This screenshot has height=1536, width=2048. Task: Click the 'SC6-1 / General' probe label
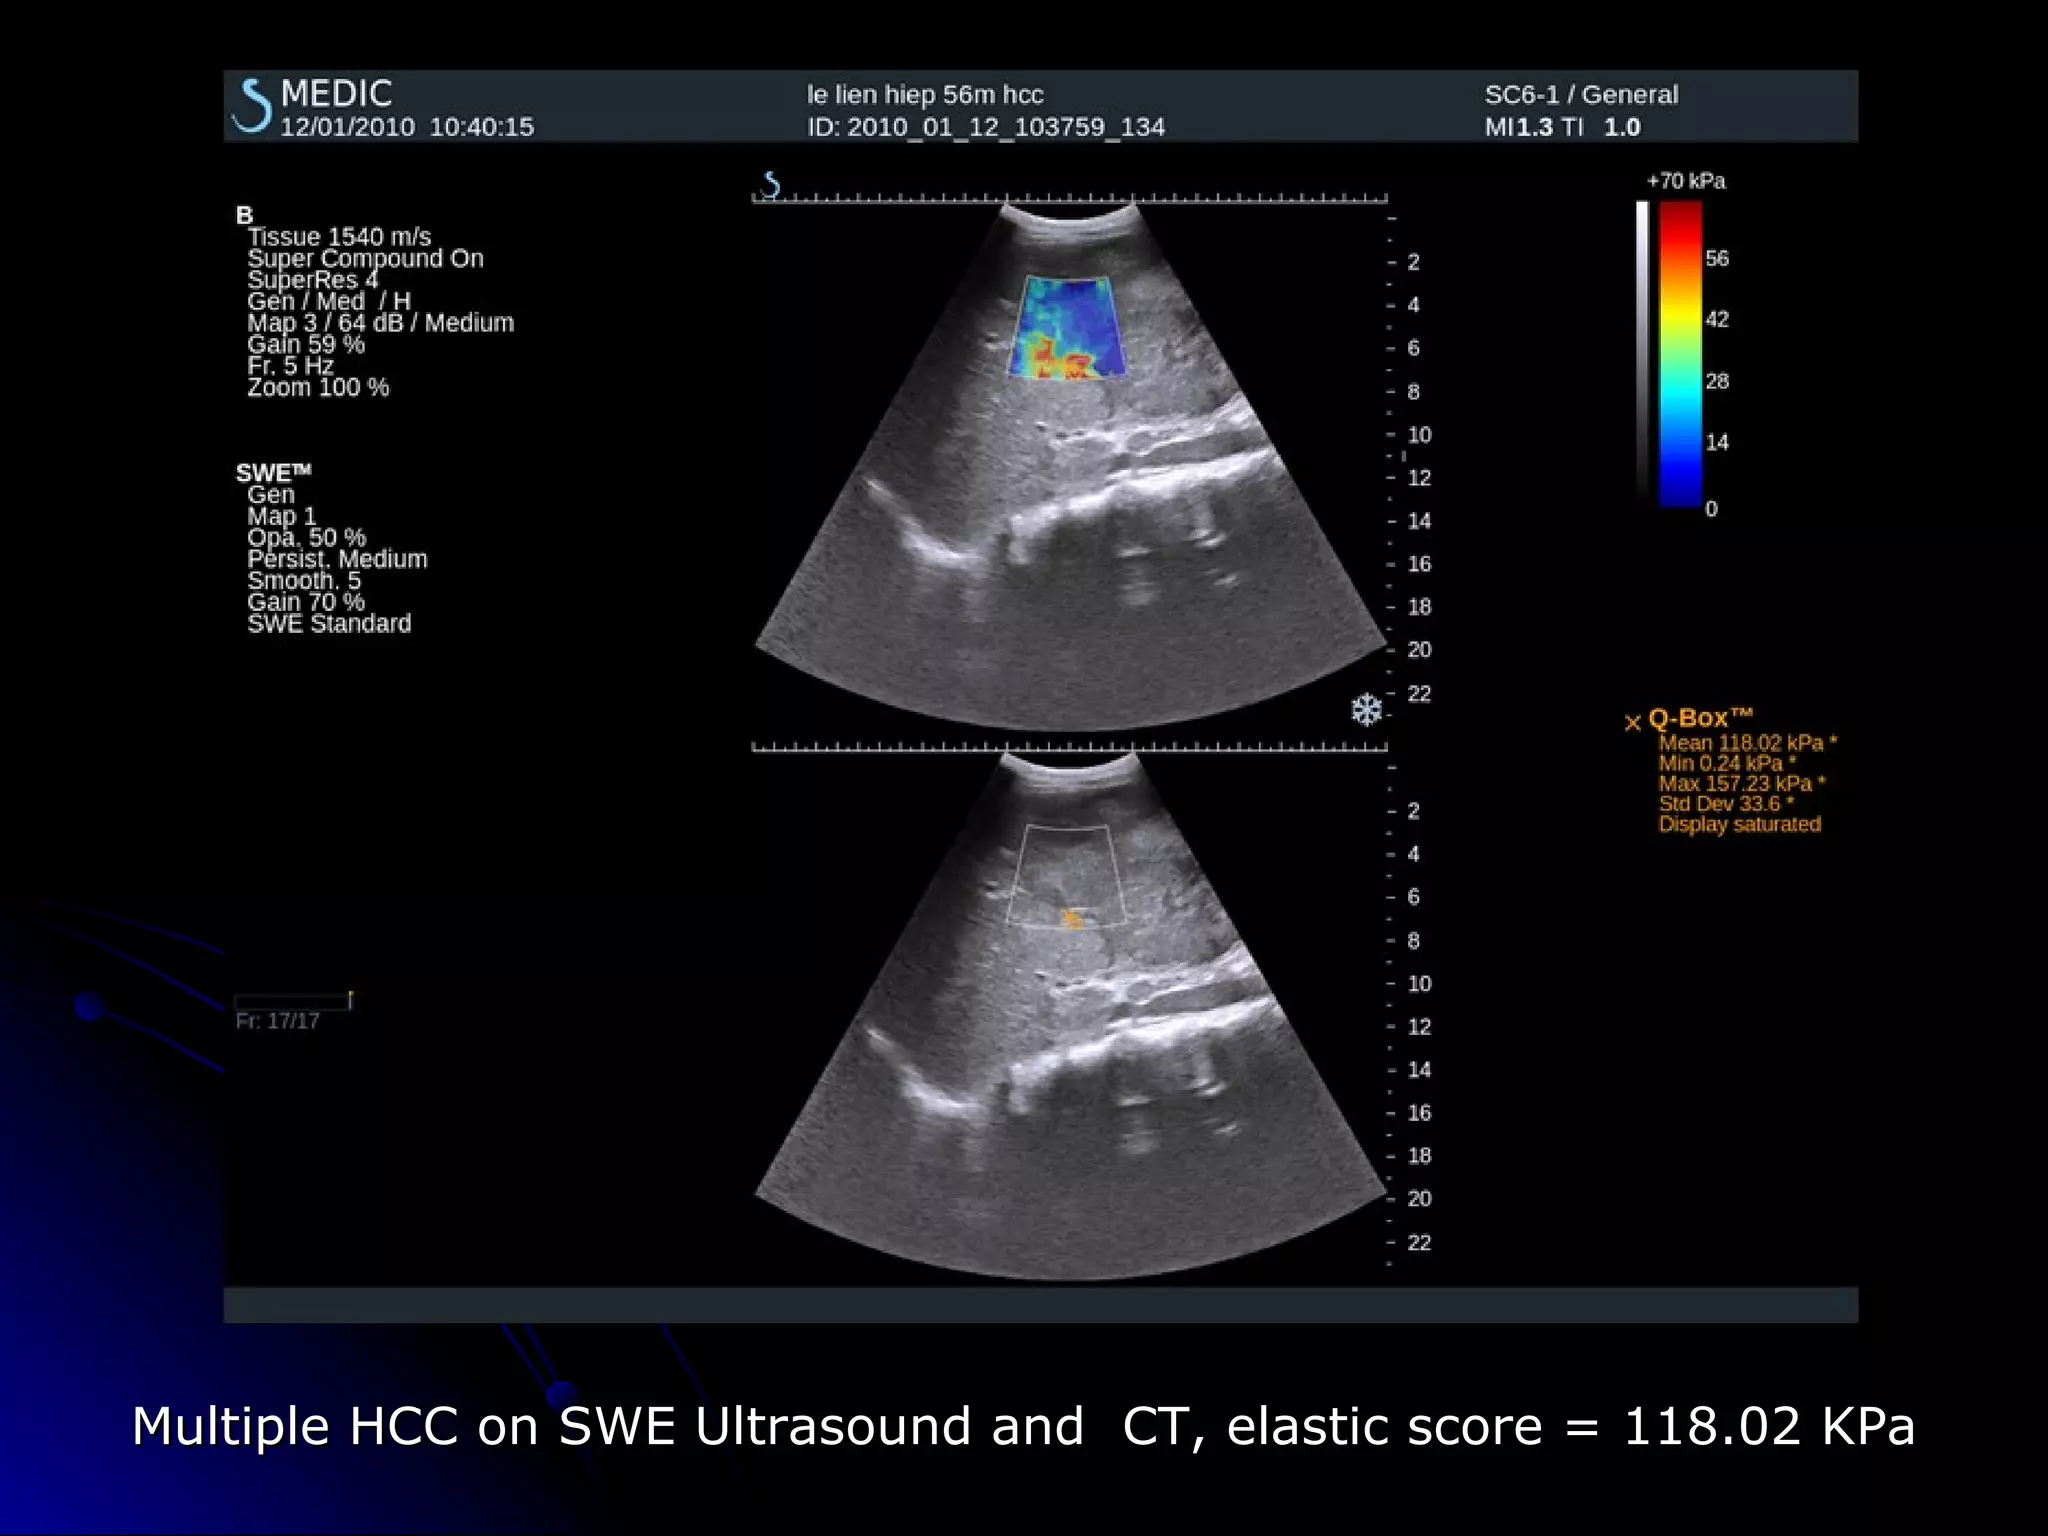1581,95
